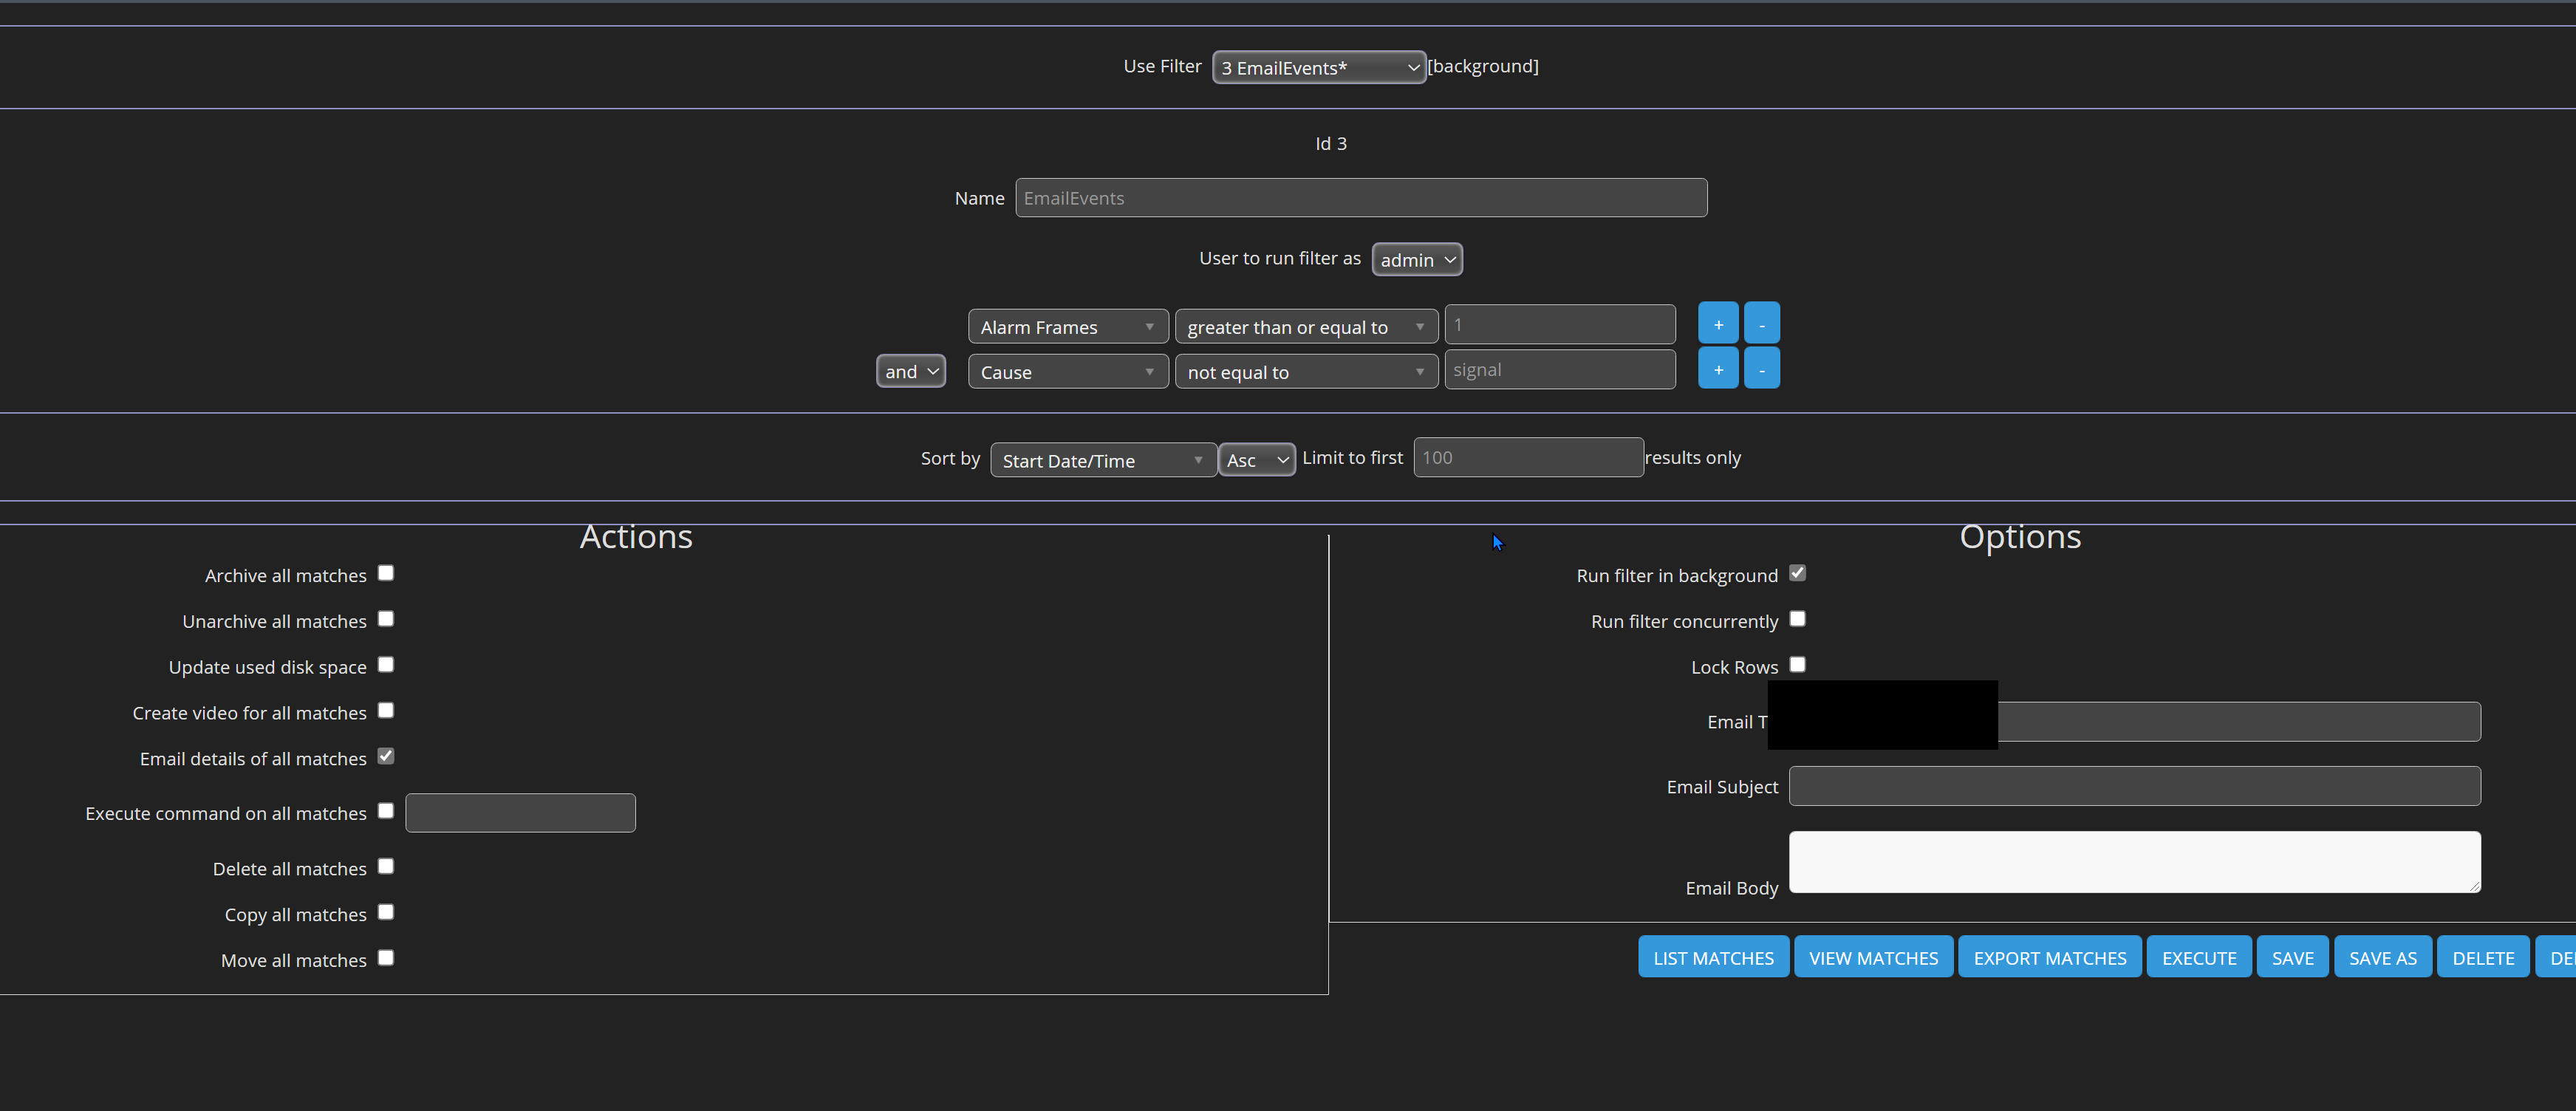Viewport: 2576px width, 1111px height.
Task: Uncheck Run filter in background
Action: coord(1797,573)
